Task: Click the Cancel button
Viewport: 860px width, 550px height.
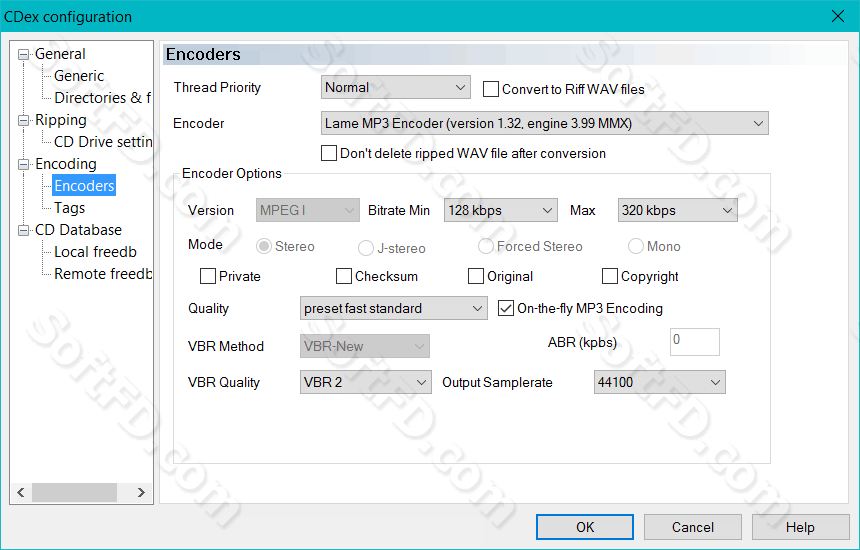Action: pos(693,527)
